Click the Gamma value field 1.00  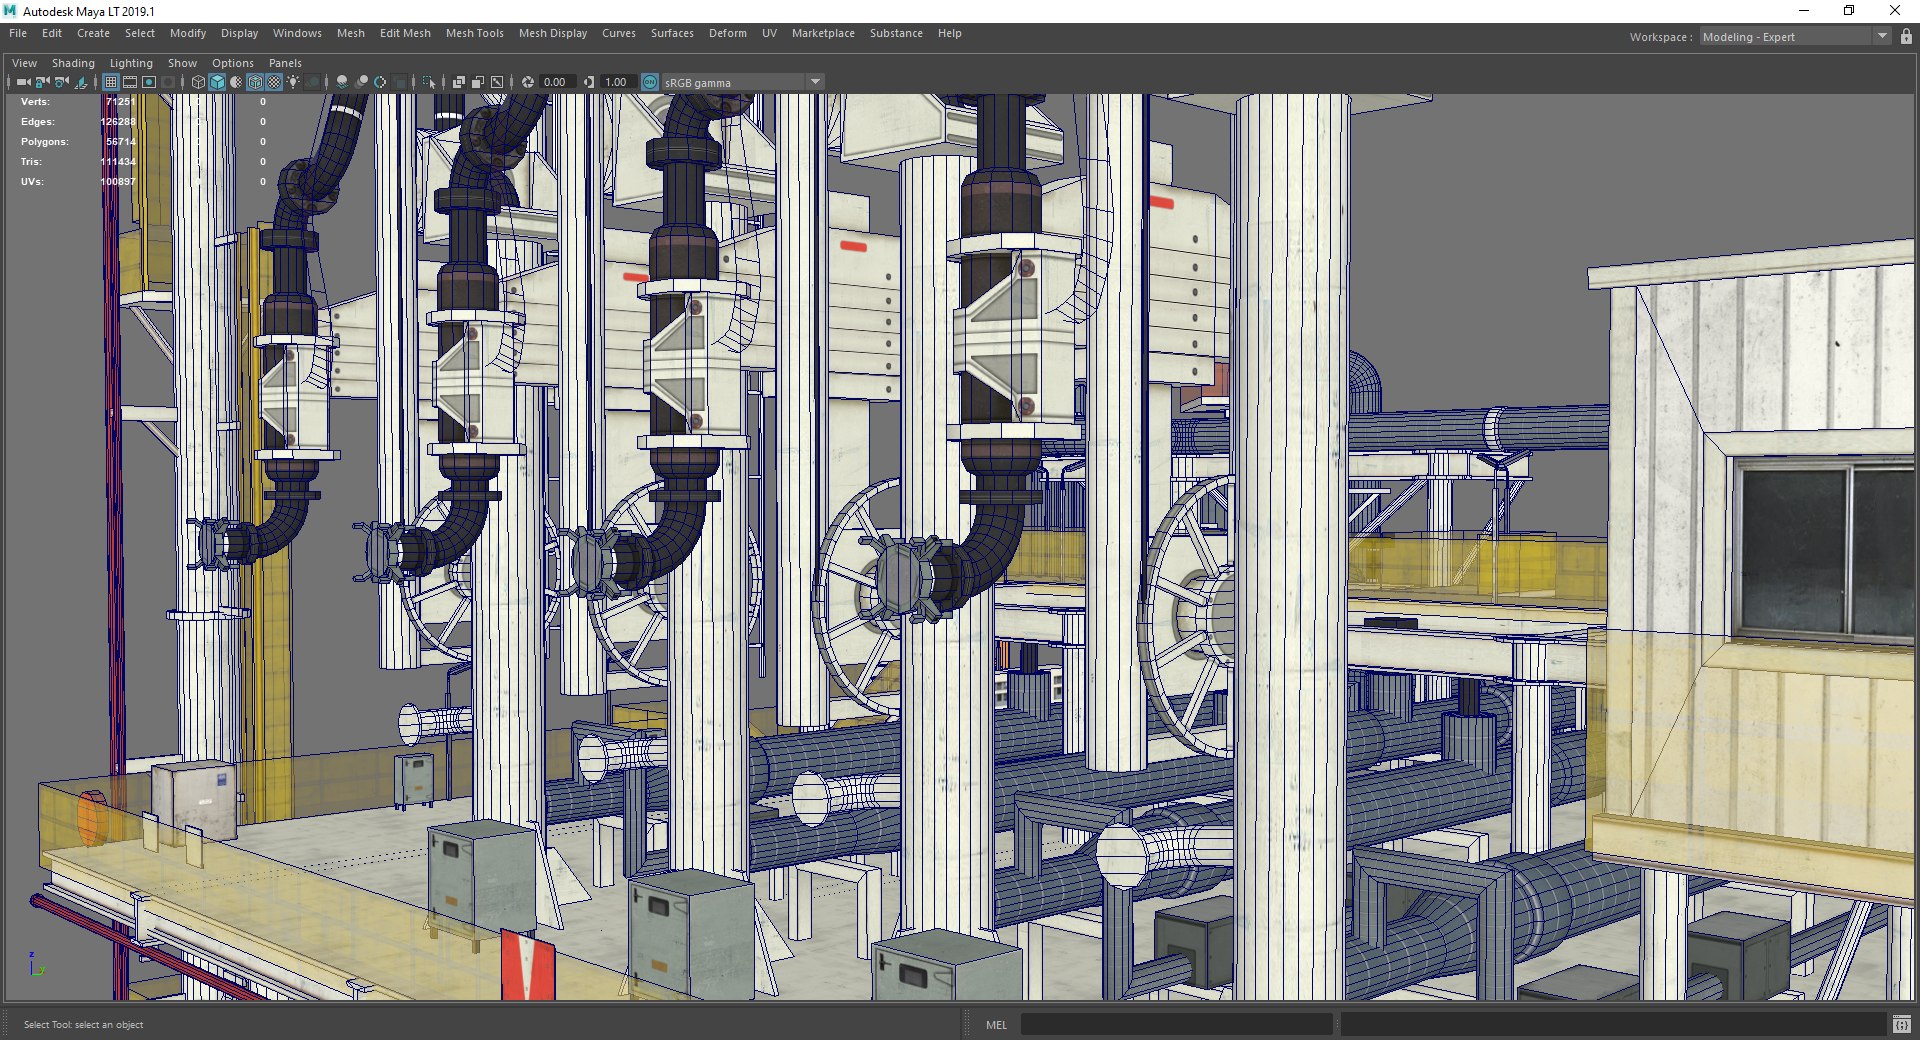click(x=618, y=82)
